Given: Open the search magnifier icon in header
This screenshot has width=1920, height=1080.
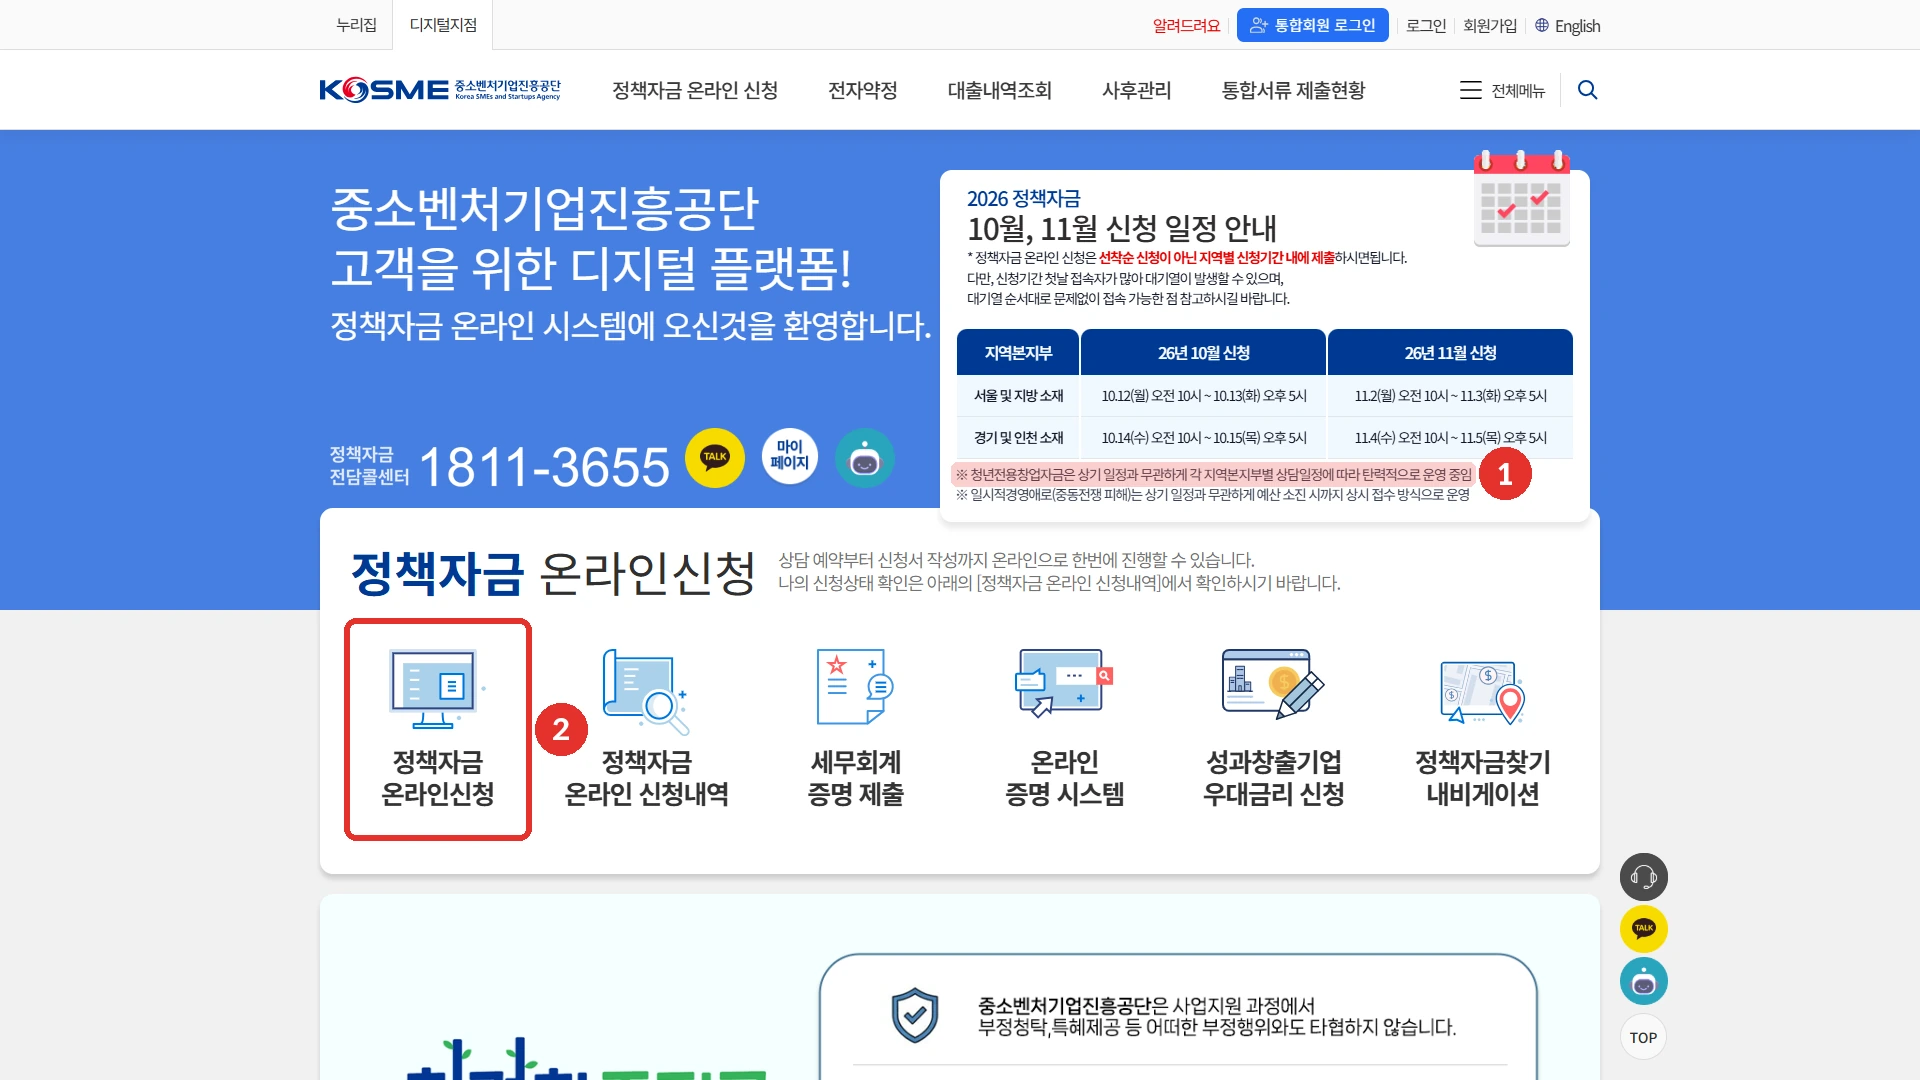Looking at the screenshot, I should tap(1587, 90).
